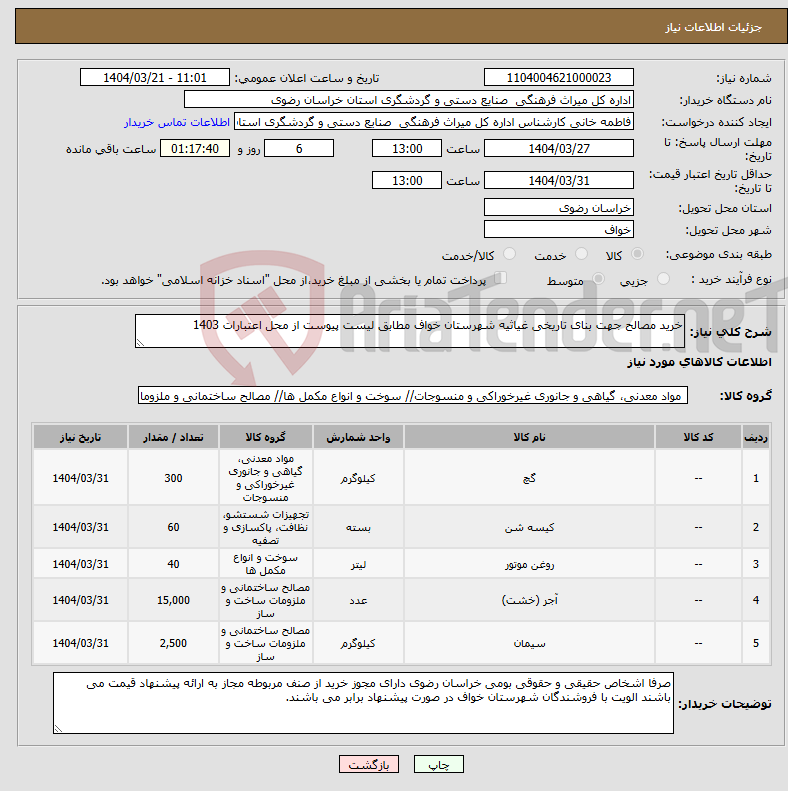
Task: Click the شرح کلی نیاز description textarea
Action: pyautogui.click(x=410, y=331)
